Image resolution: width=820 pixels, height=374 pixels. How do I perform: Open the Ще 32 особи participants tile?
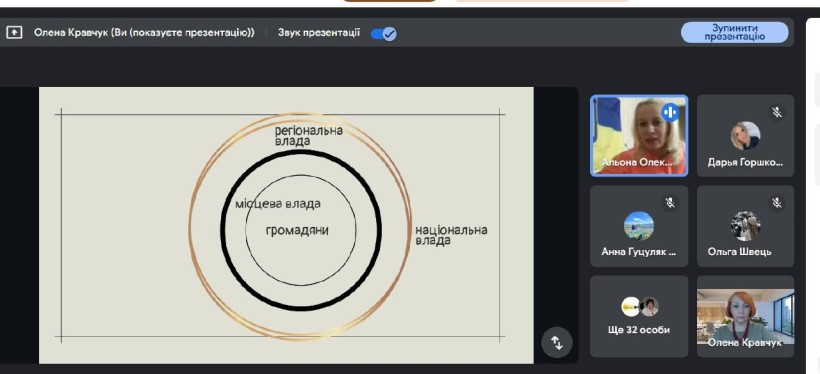coord(639,316)
